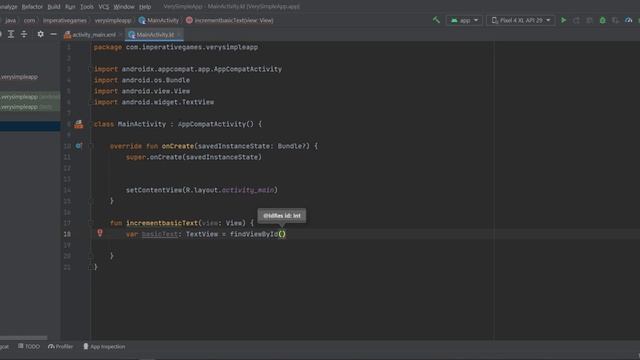Screen dimensions: 640x360
Task: Debug the app with the green bug icon
Action: [x=602, y=20]
